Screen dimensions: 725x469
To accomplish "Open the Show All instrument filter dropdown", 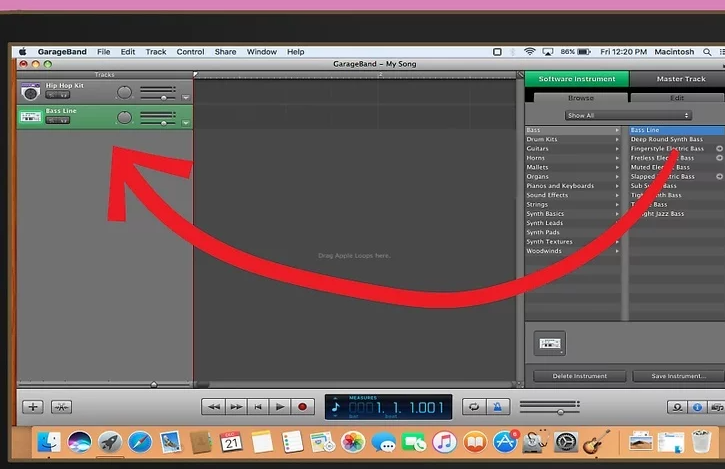I will (x=628, y=115).
